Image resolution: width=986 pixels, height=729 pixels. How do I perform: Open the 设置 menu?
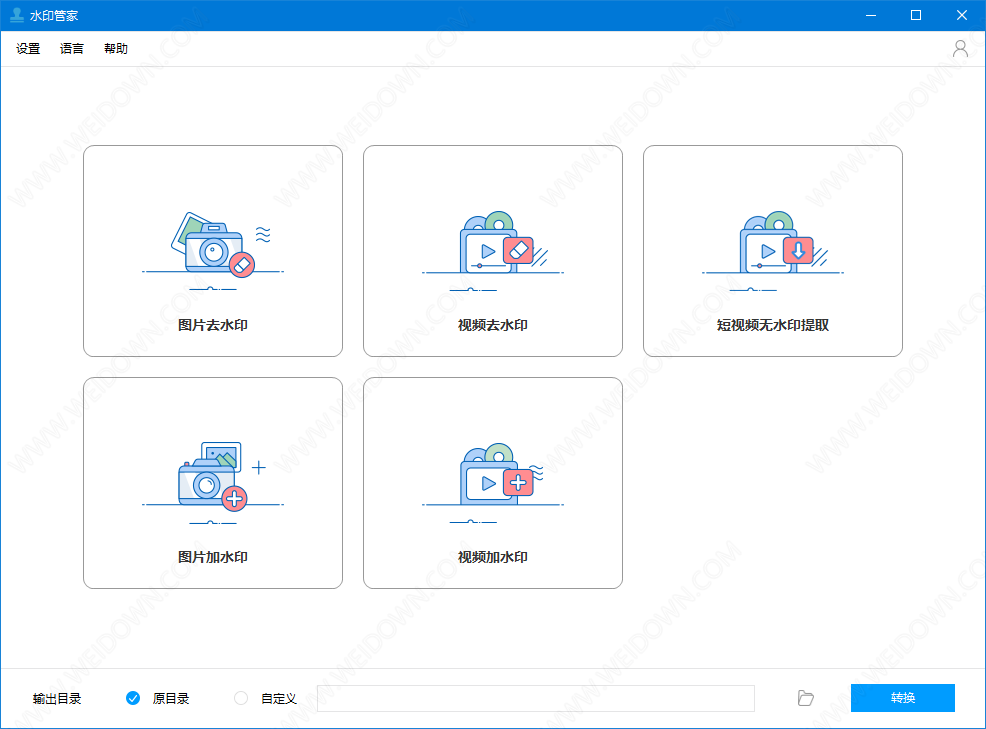(x=28, y=49)
